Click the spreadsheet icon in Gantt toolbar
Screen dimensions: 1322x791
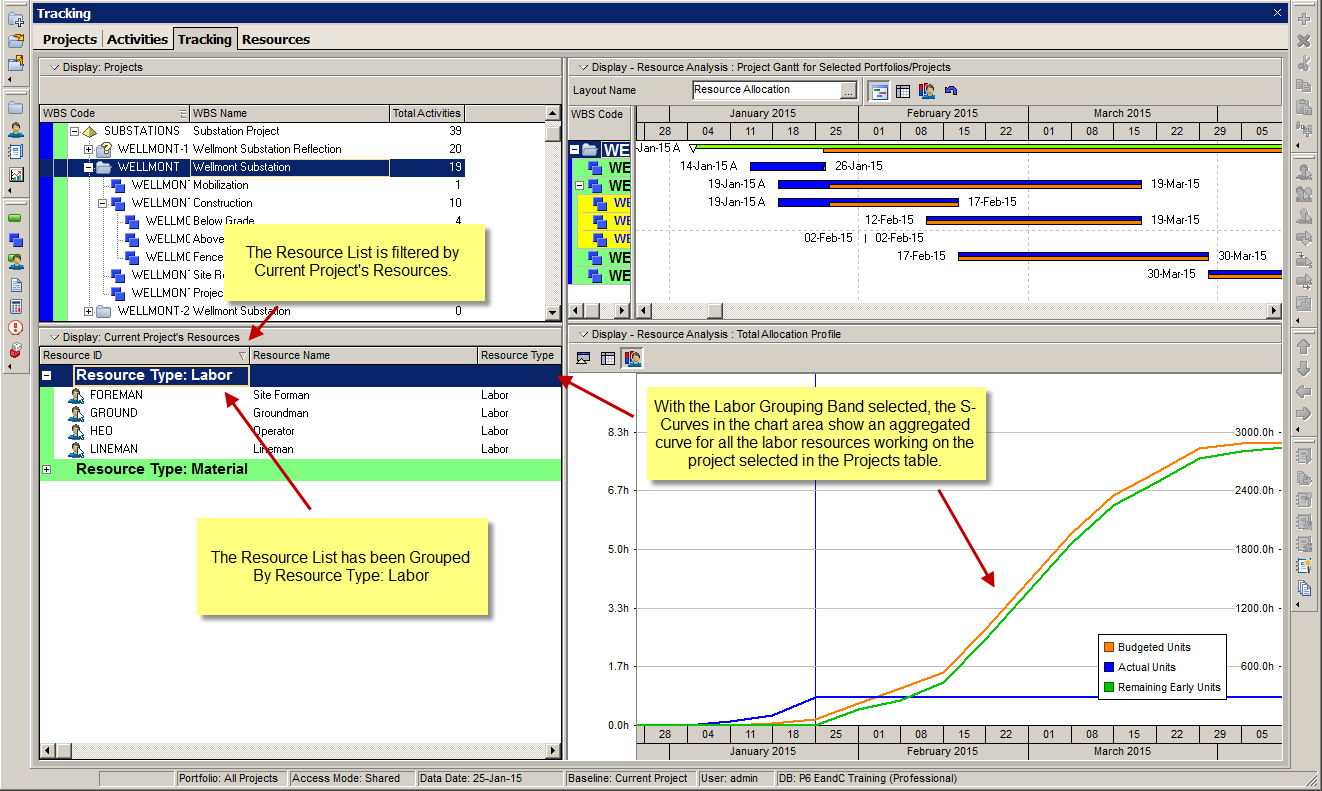click(903, 91)
